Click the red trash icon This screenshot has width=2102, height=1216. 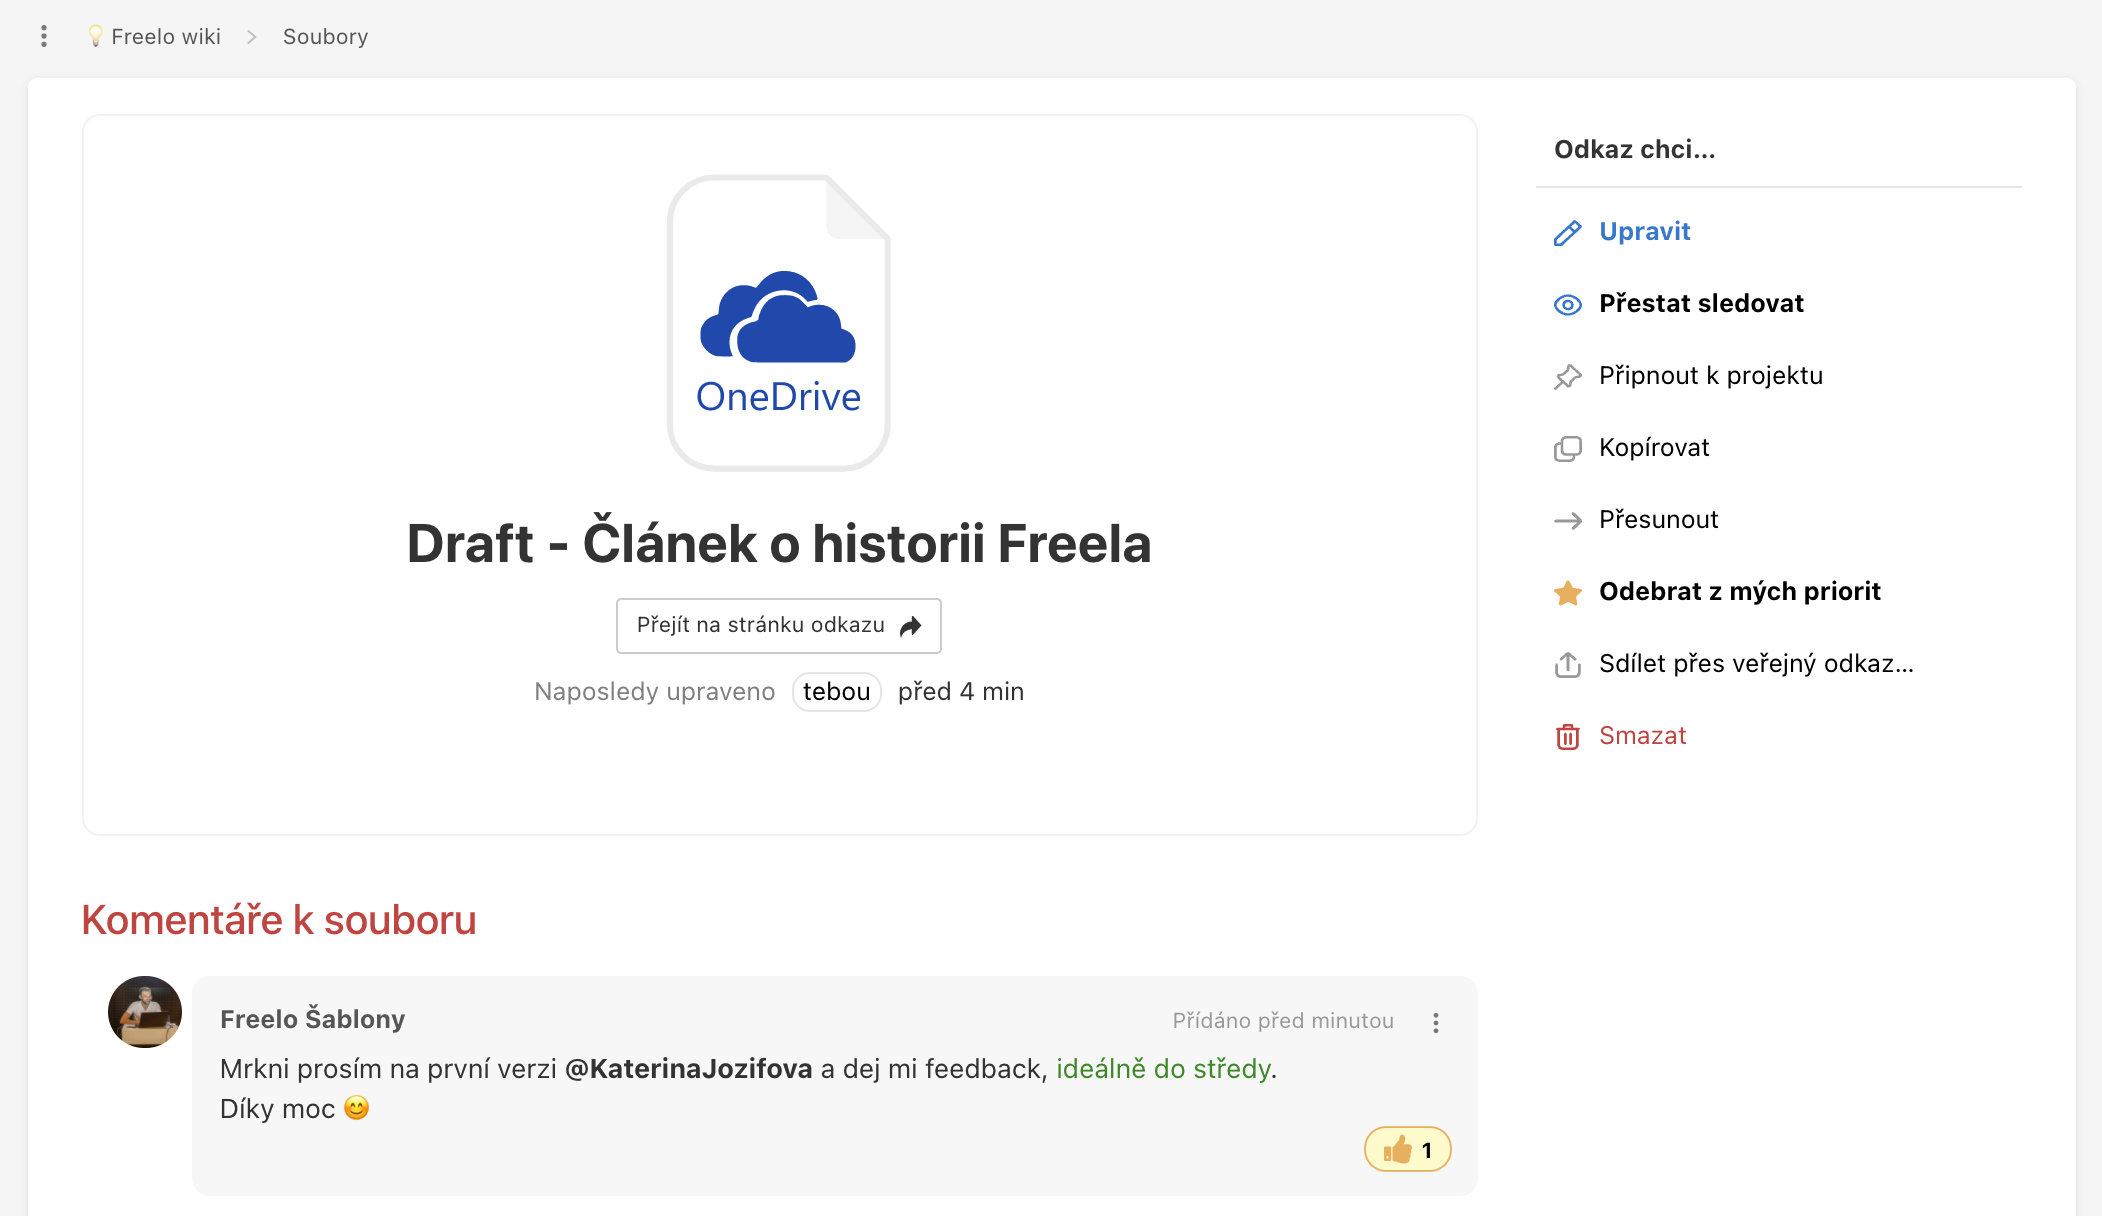[1568, 737]
